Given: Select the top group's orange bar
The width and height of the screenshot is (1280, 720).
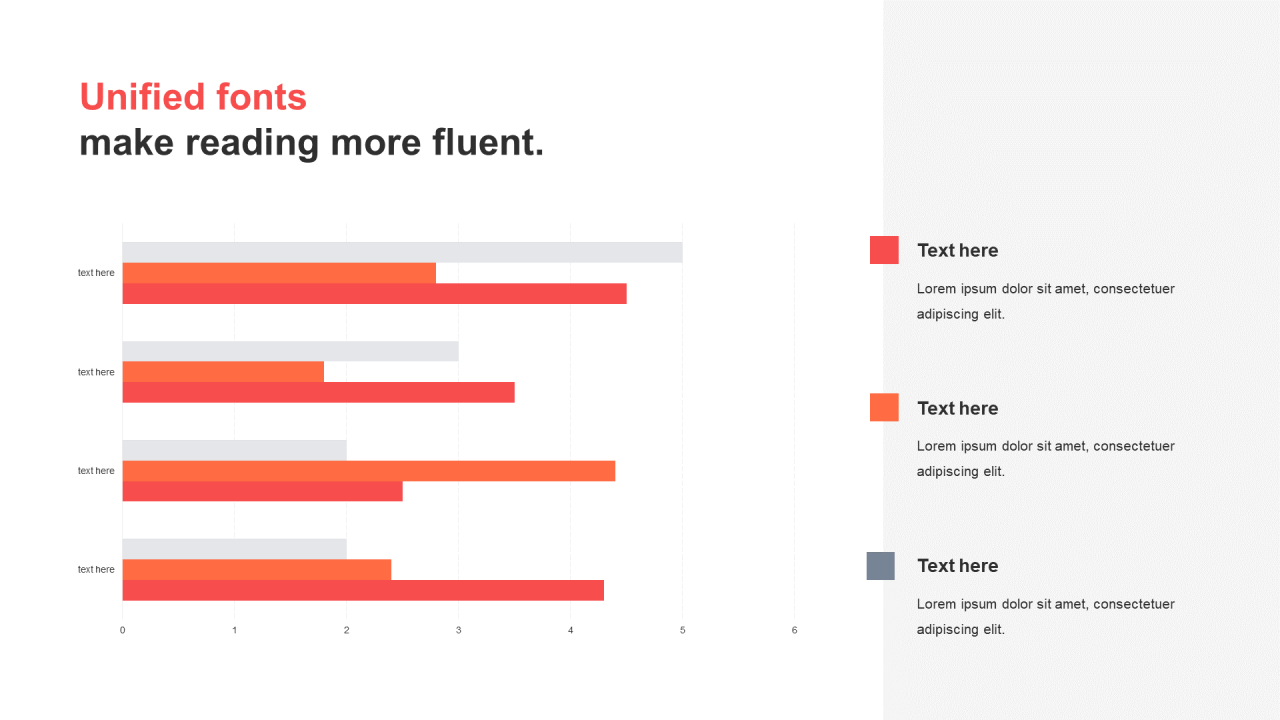Looking at the screenshot, I should pyautogui.click(x=279, y=273).
